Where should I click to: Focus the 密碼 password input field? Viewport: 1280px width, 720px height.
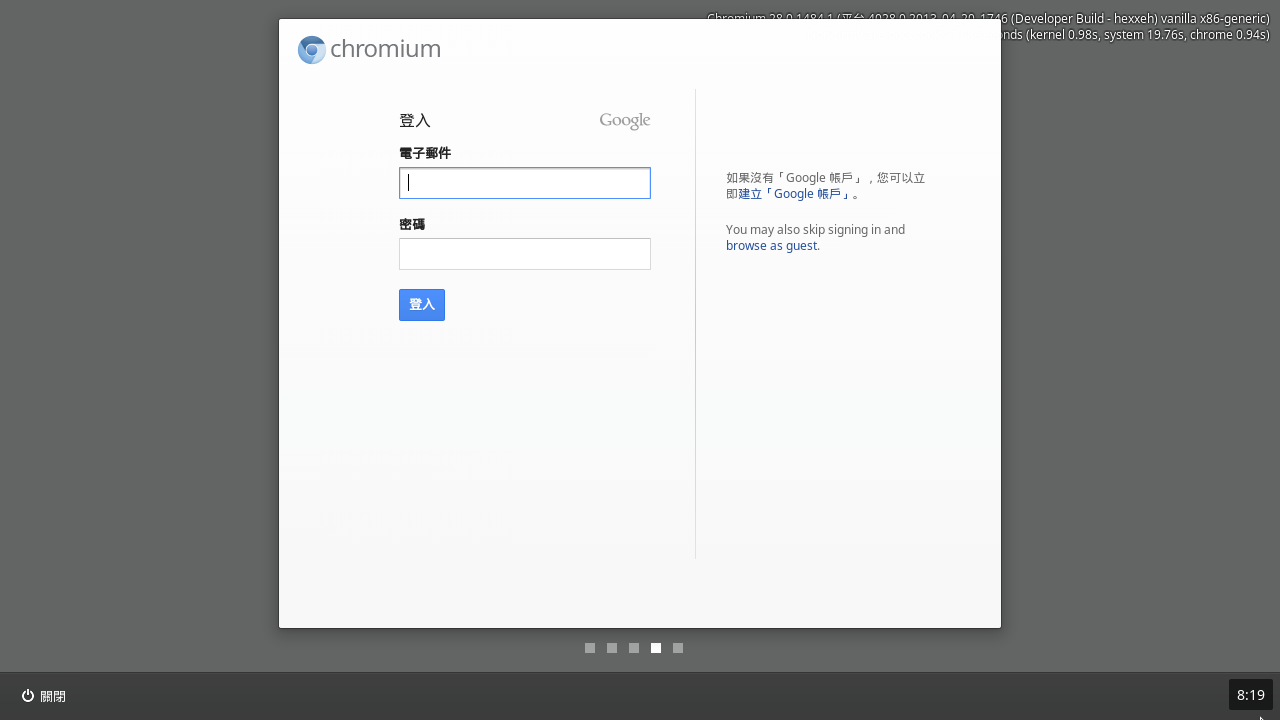click(525, 254)
